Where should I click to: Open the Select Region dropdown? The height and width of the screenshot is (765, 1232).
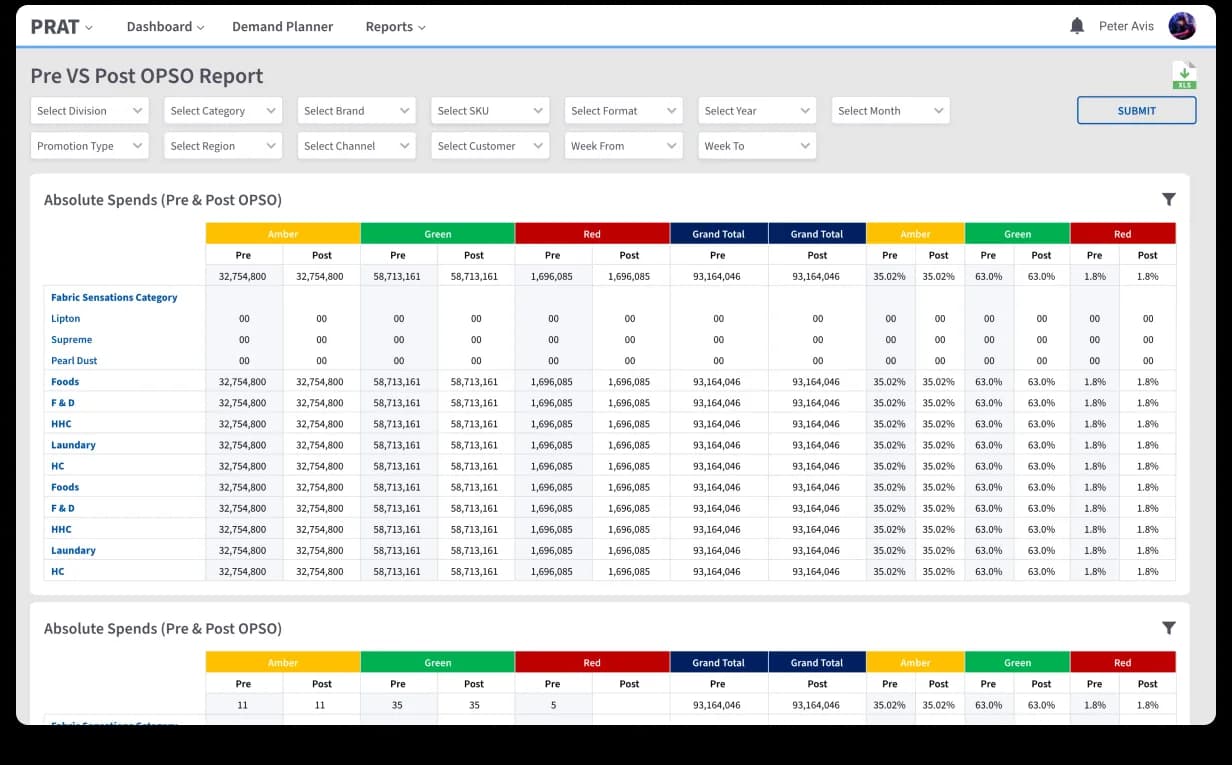(223, 146)
